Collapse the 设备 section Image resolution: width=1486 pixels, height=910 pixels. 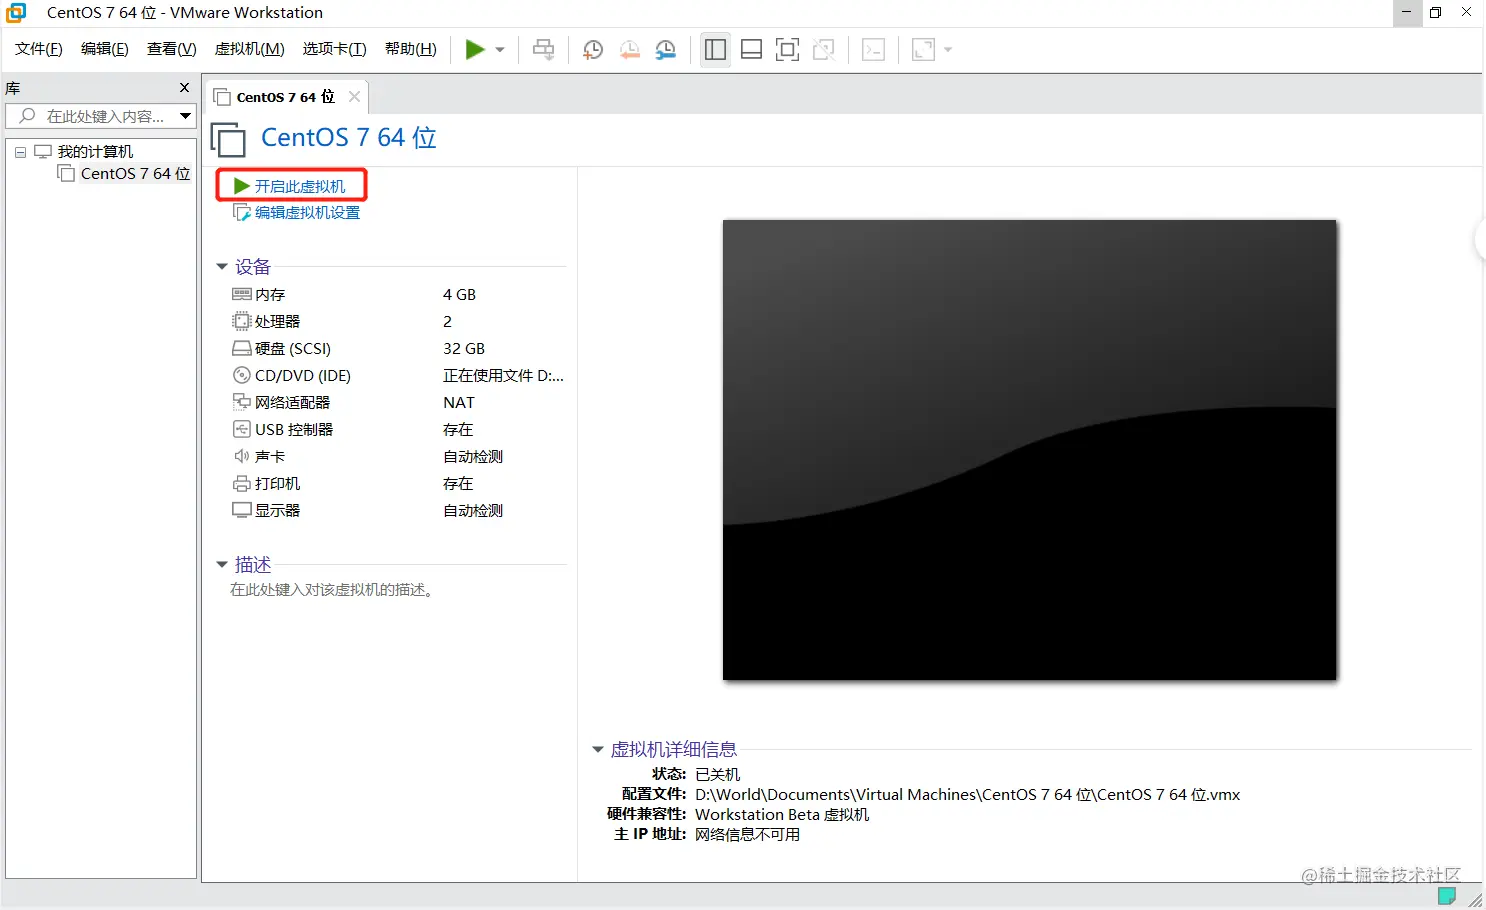coord(222,267)
